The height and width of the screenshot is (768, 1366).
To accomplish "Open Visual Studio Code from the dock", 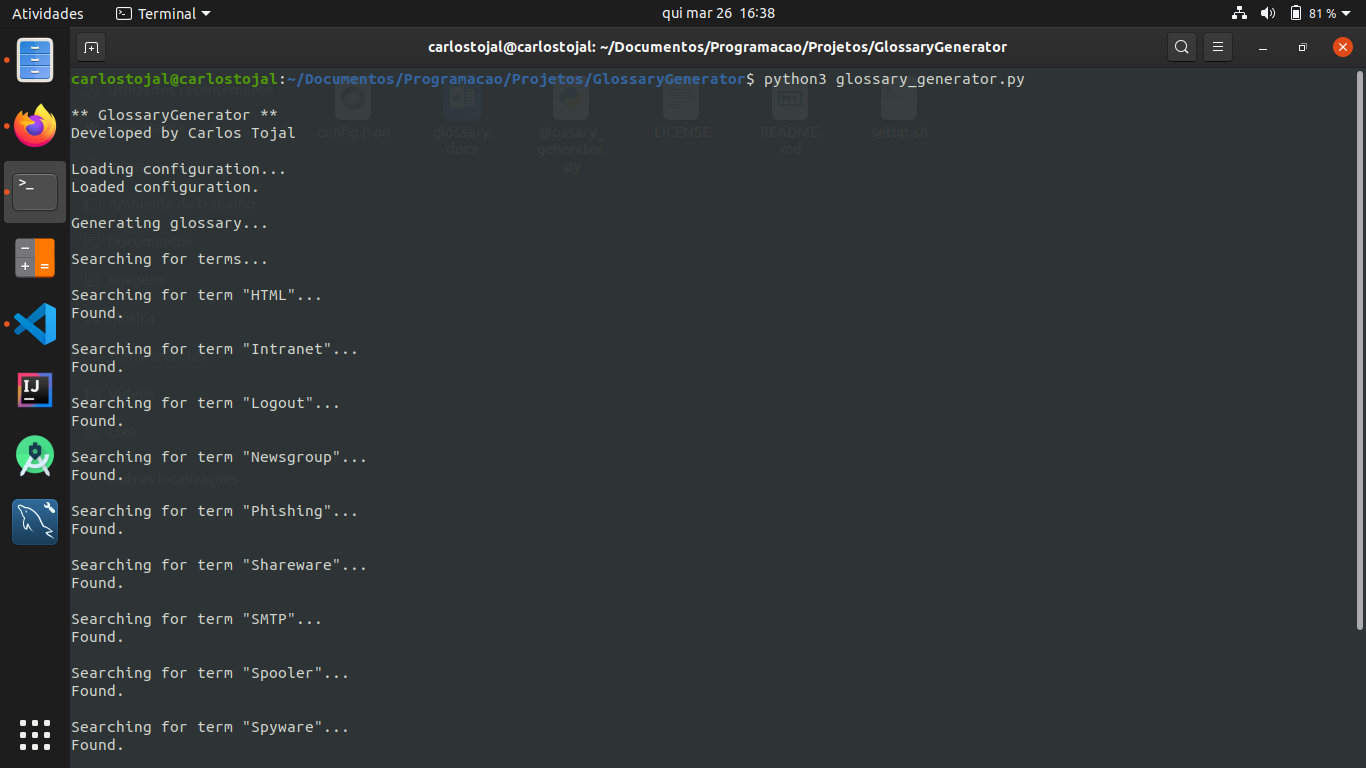I will (x=35, y=324).
